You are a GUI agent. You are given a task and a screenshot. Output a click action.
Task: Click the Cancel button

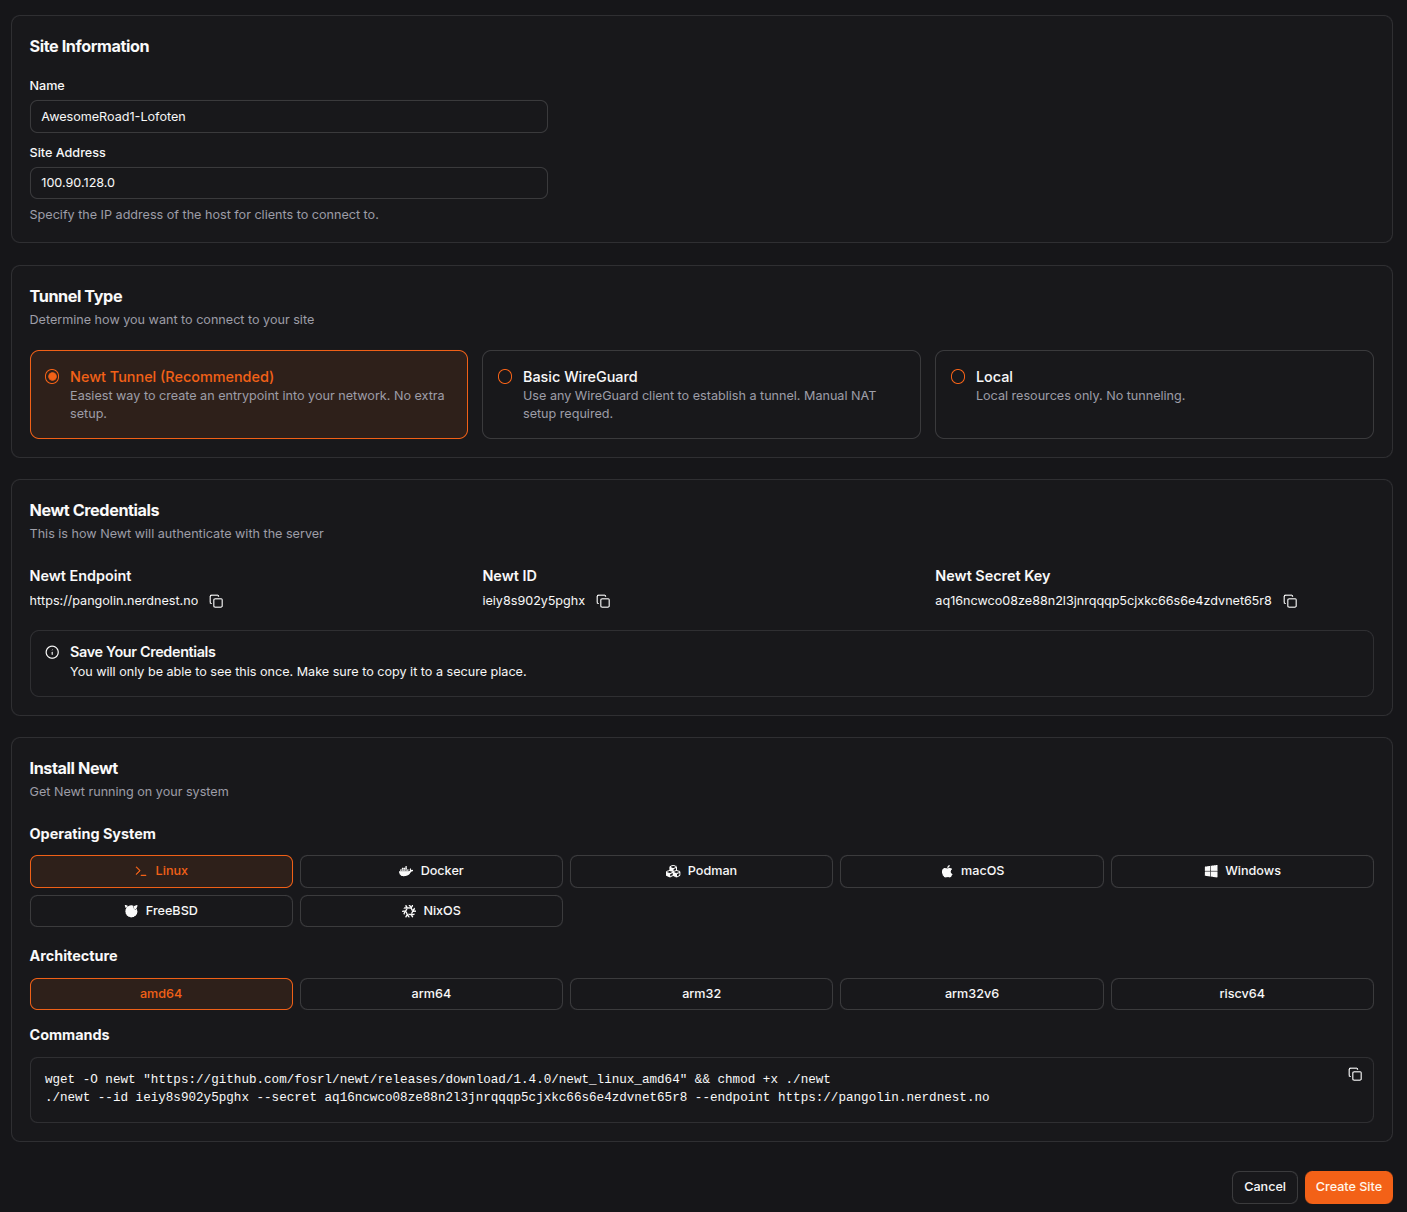coord(1265,1187)
